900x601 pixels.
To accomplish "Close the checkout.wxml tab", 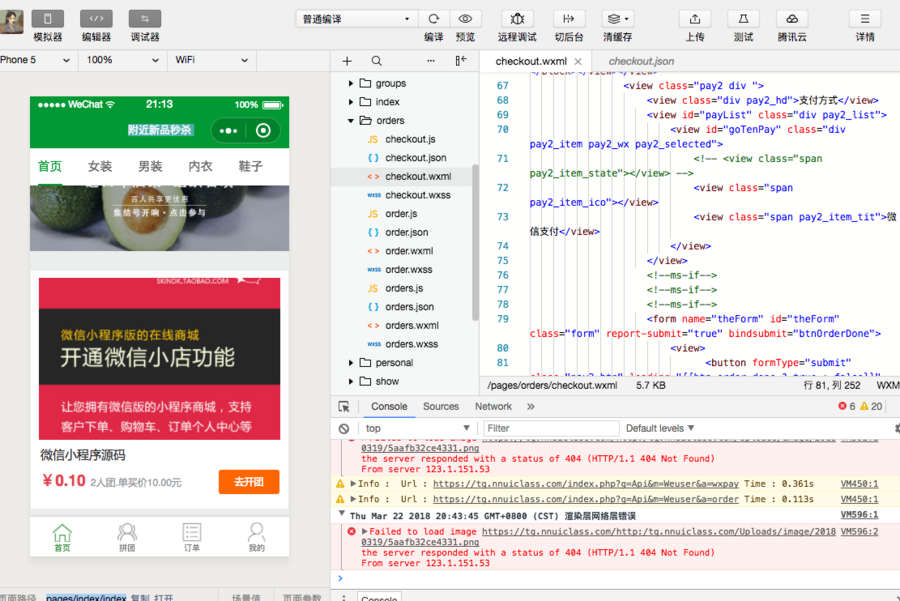I will pos(578,61).
